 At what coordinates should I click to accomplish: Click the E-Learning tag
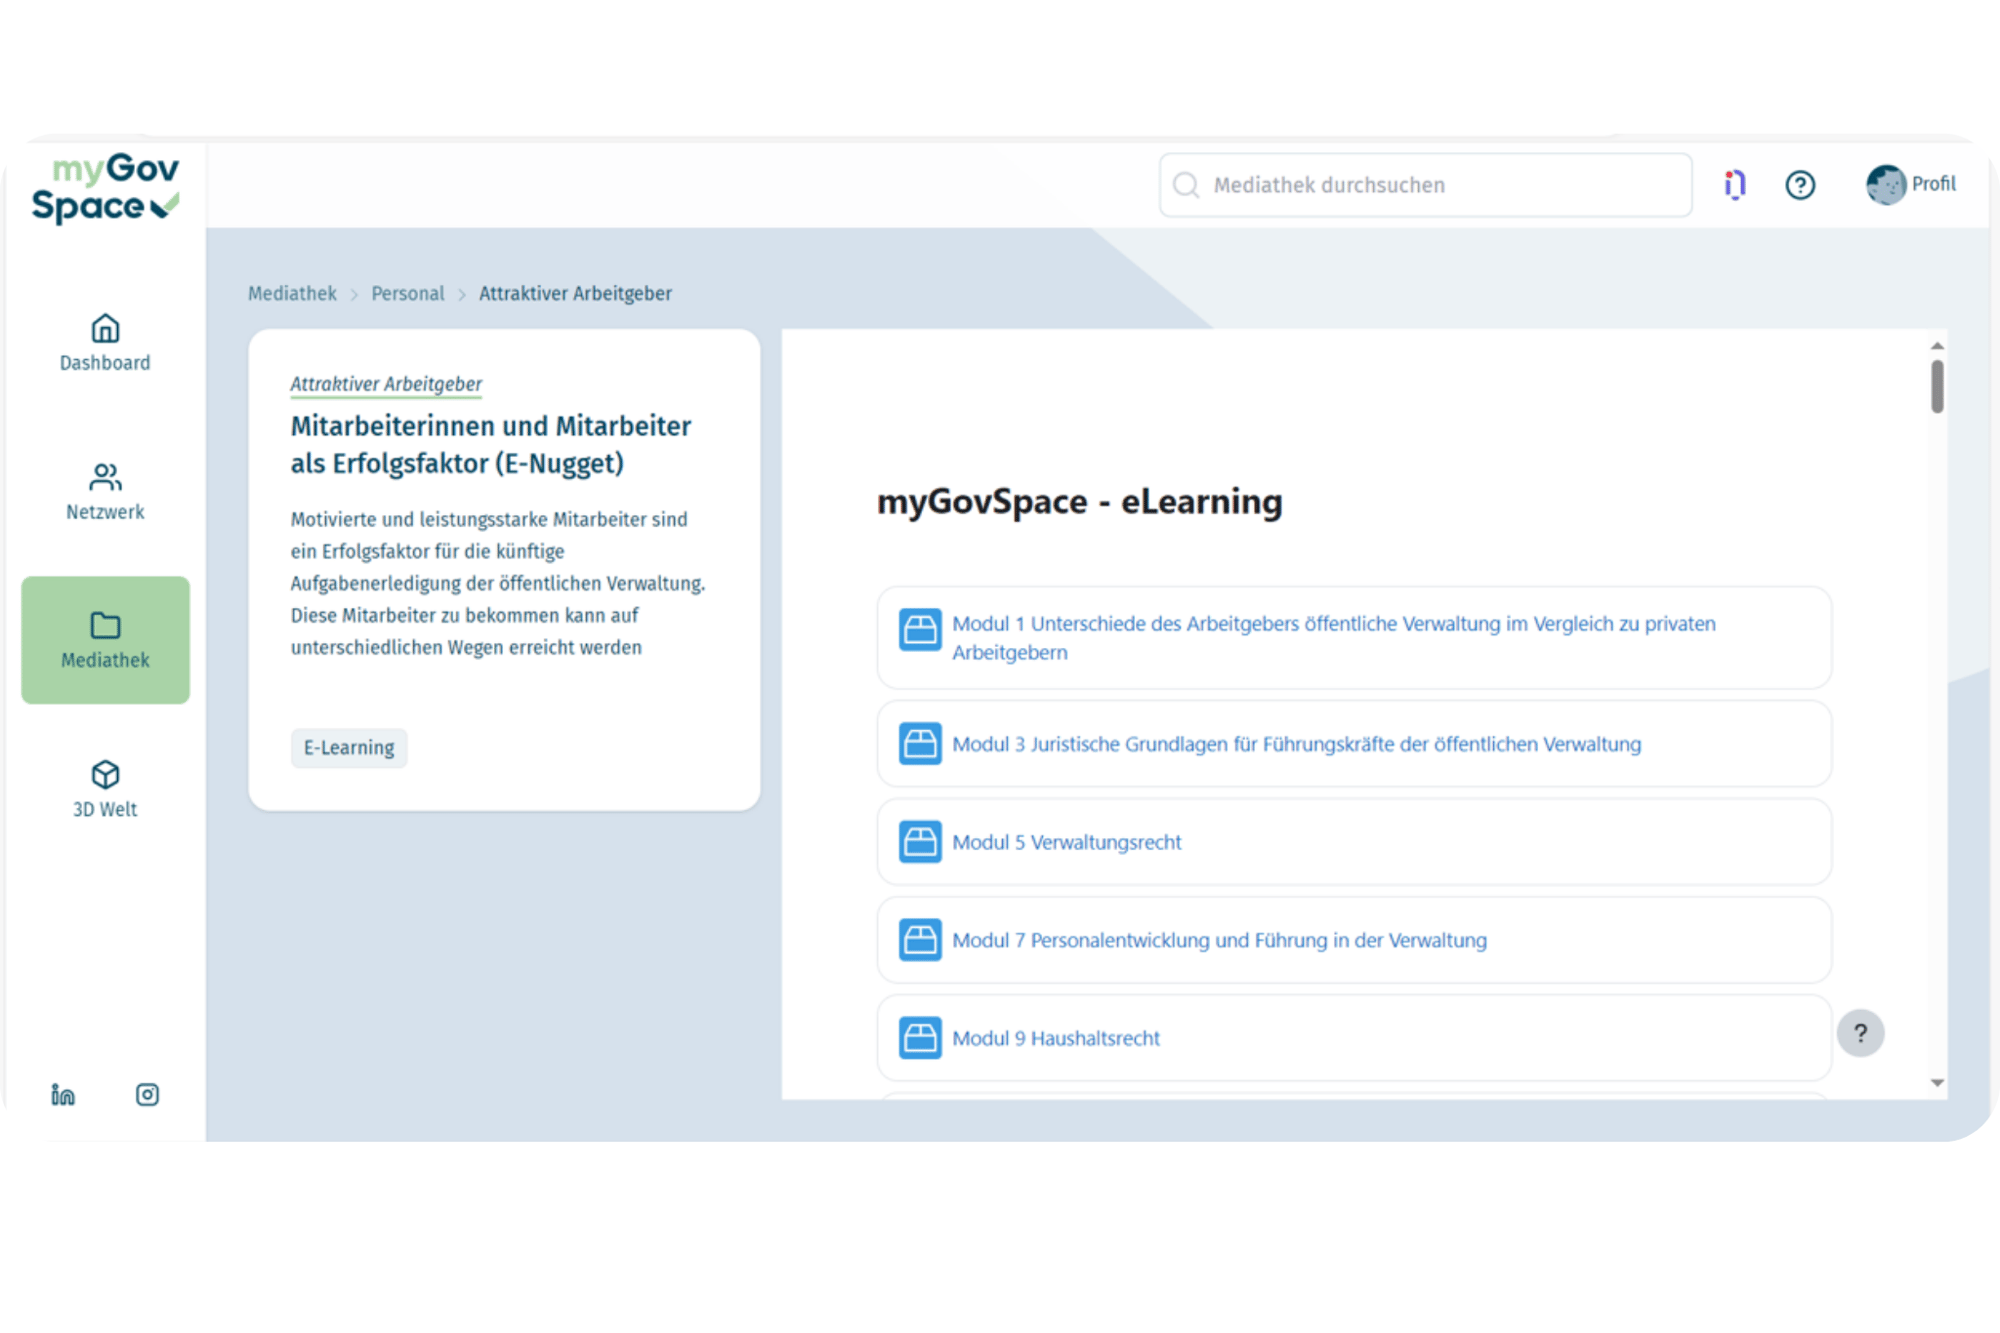click(x=349, y=748)
